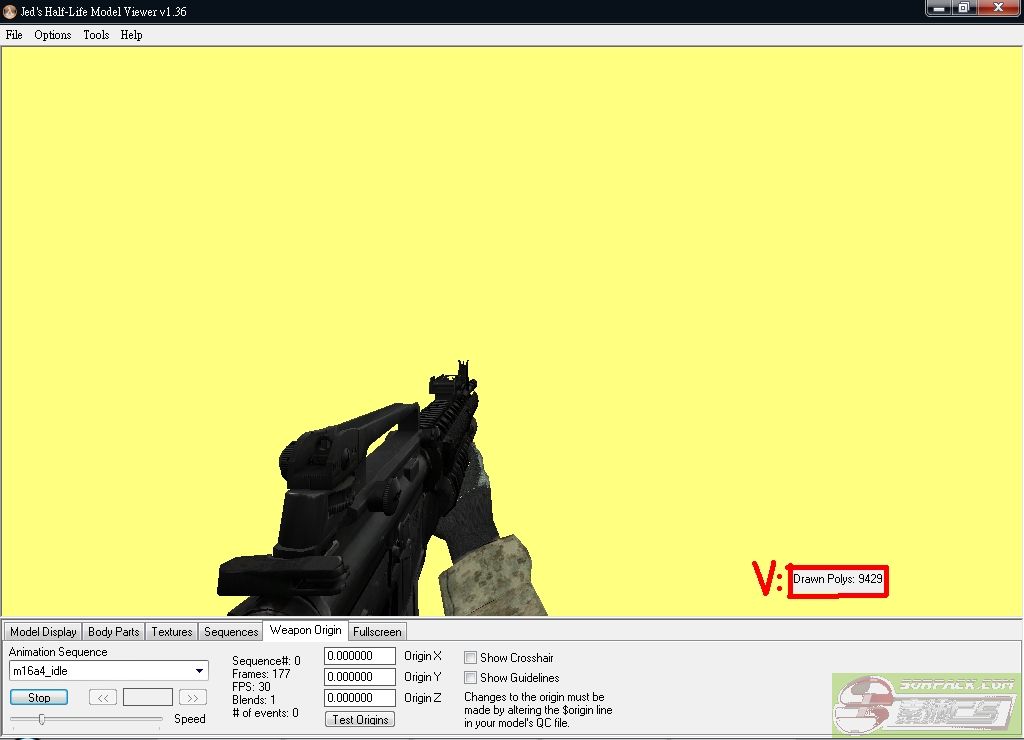This screenshot has height=740, width=1024.
Task: Restore down the model viewer window
Action: click(963, 8)
